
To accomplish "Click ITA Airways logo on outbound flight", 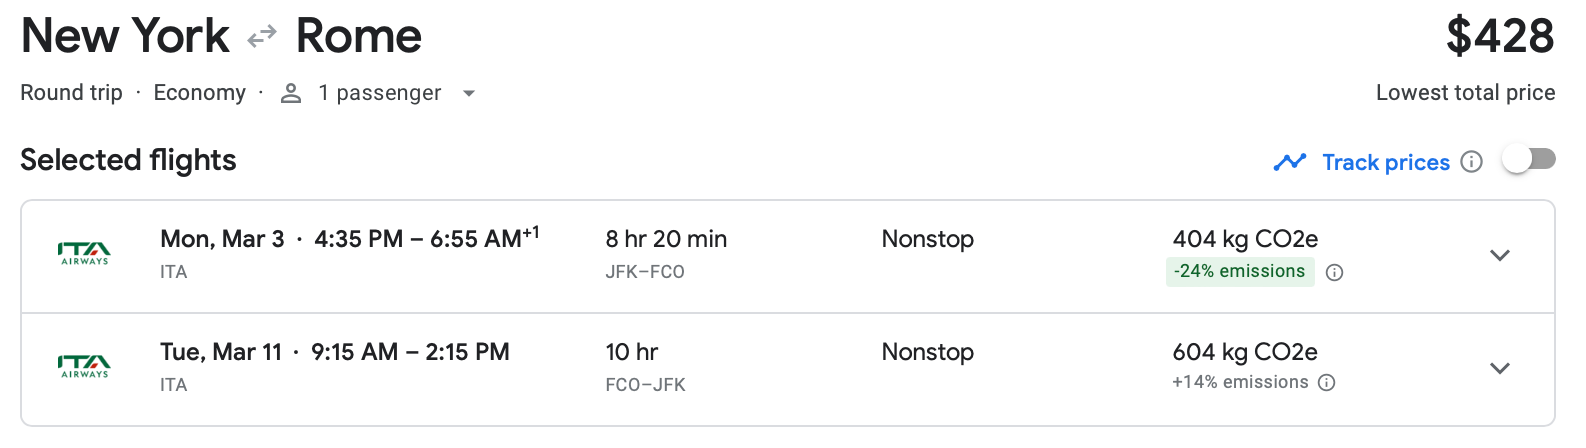I will pyautogui.click(x=85, y=254).
